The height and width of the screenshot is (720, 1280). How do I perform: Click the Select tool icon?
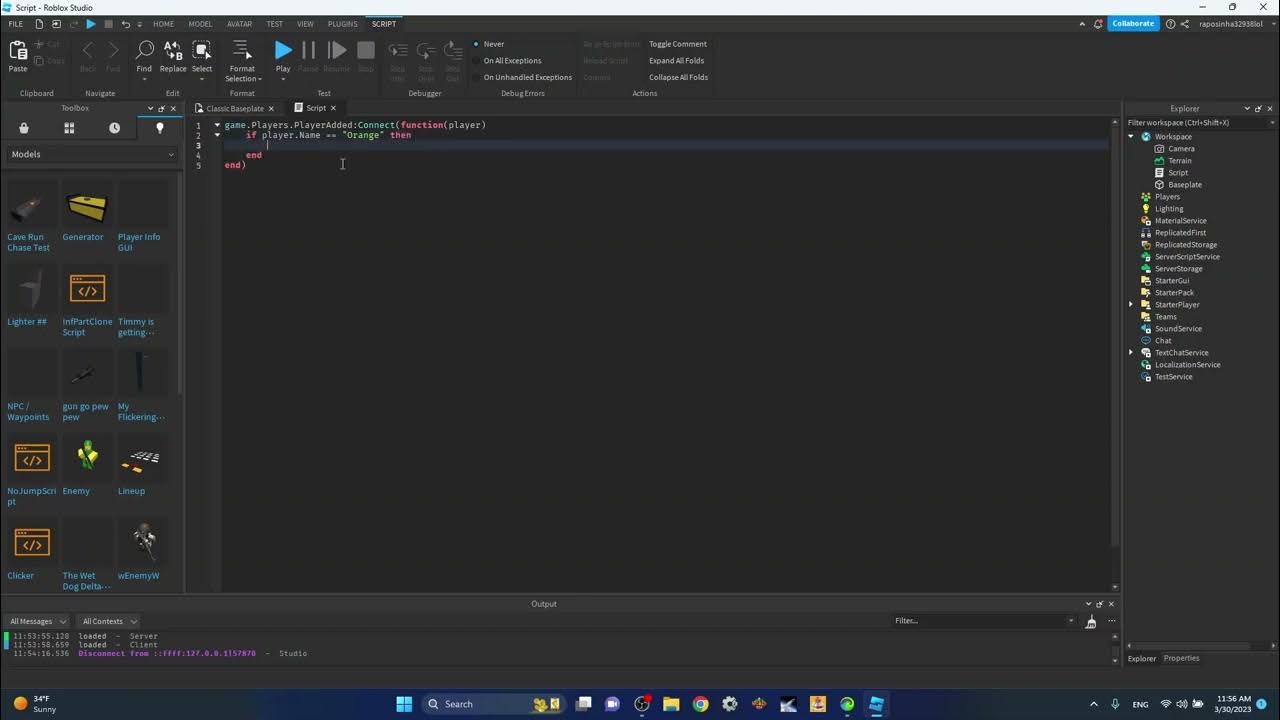click(202, 51)
